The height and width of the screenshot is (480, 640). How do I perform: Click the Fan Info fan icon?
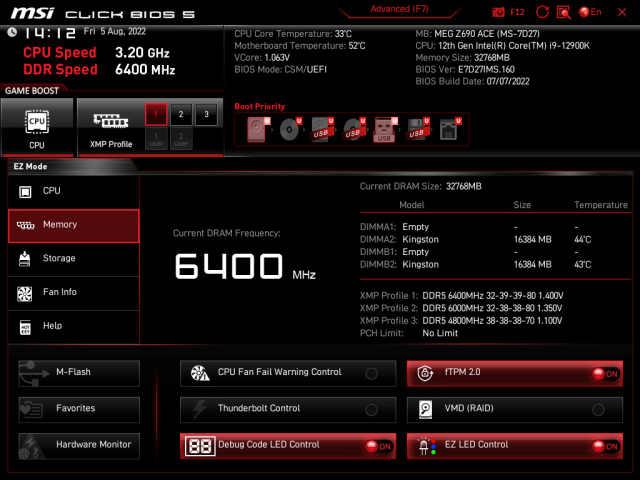[x=24, y=293]
